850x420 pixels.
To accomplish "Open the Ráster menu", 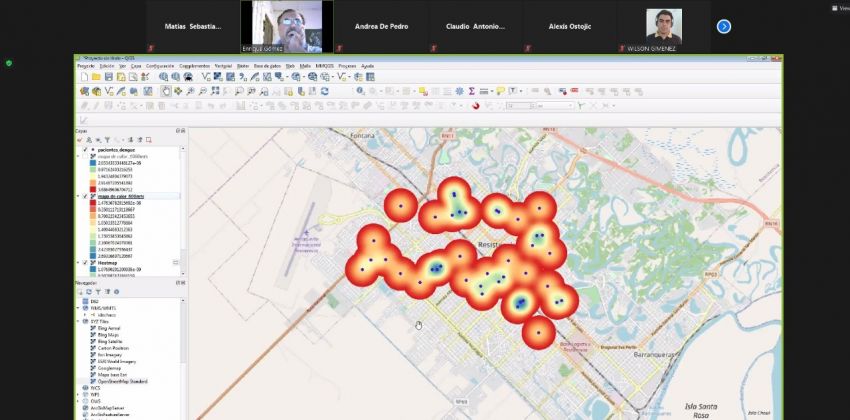I will coord(243,65).
